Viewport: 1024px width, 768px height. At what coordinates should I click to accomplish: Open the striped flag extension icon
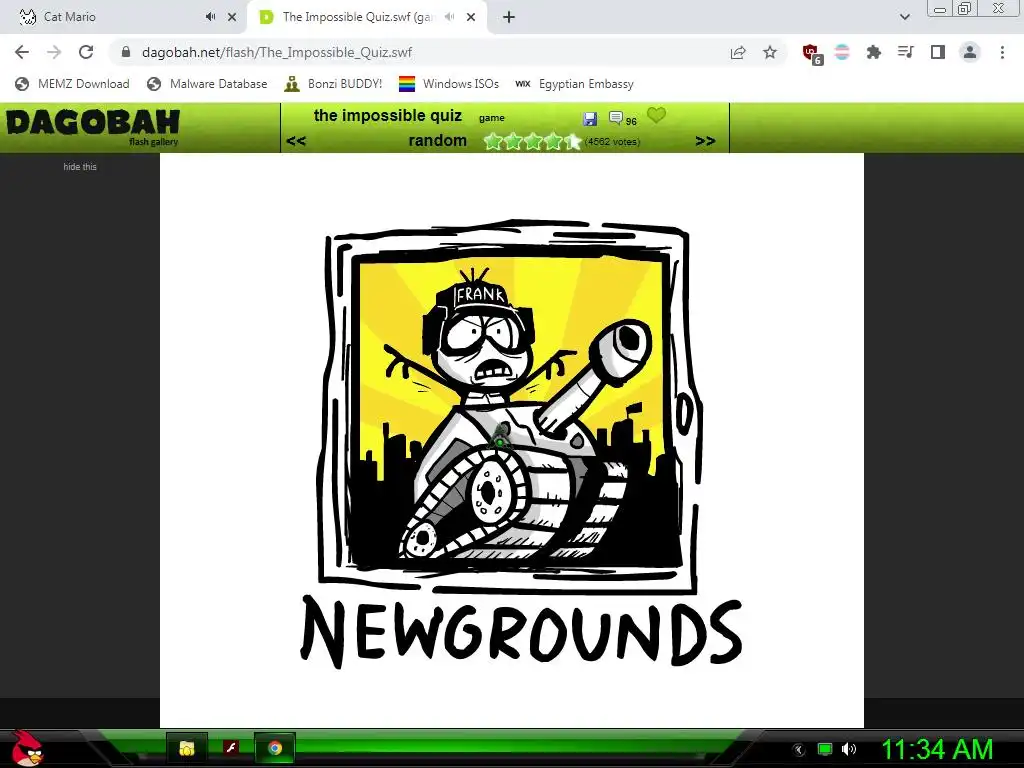[x=842, y=52]
